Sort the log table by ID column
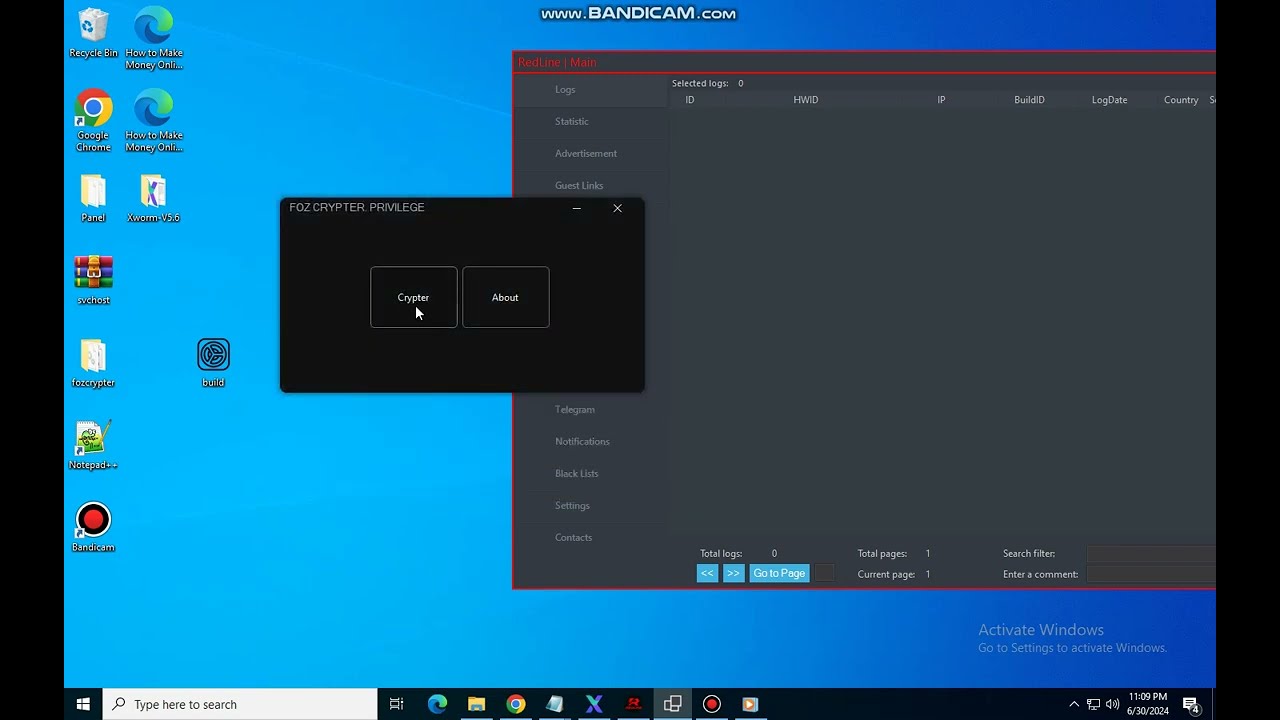This screenshot has width=1280, height=720. (690, 100)
